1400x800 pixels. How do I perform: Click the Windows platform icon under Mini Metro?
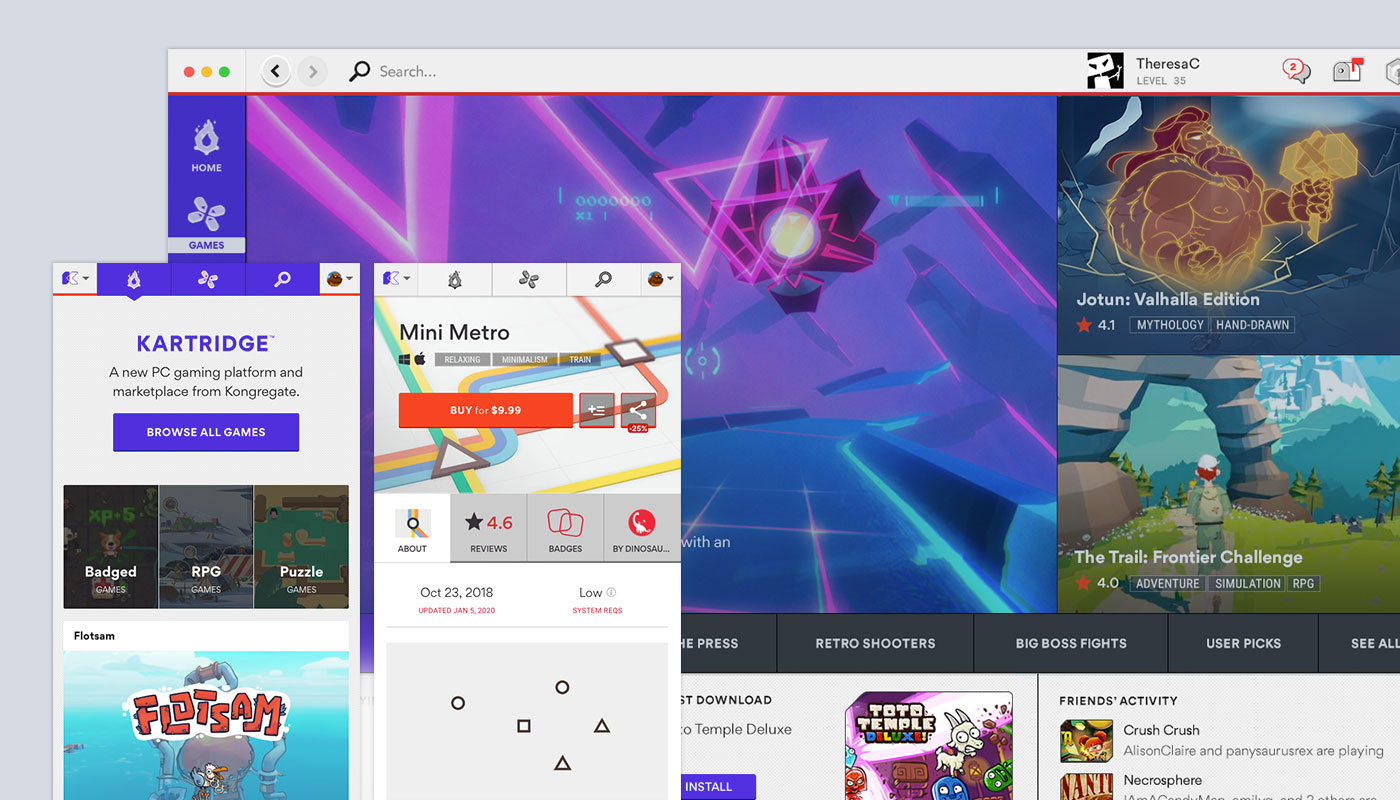406,359
